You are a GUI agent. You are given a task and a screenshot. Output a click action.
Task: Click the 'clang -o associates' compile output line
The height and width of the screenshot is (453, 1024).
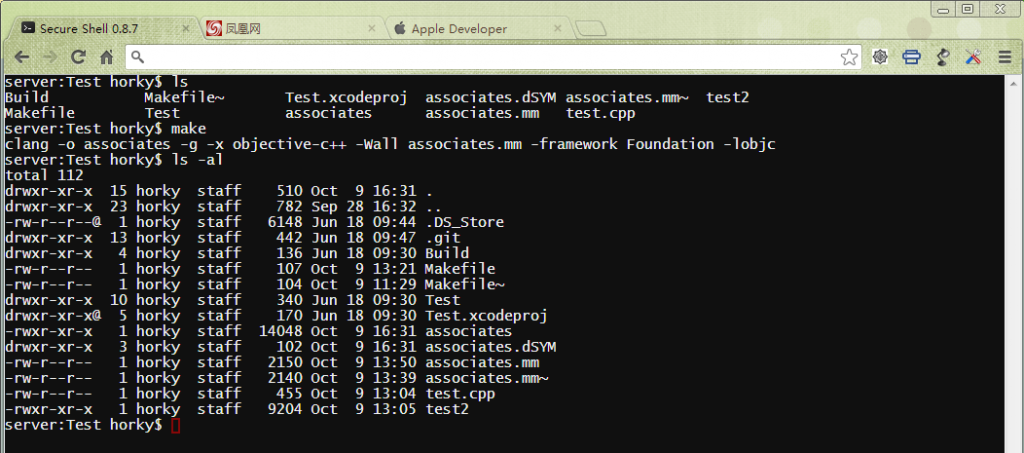tap(390, 144)
